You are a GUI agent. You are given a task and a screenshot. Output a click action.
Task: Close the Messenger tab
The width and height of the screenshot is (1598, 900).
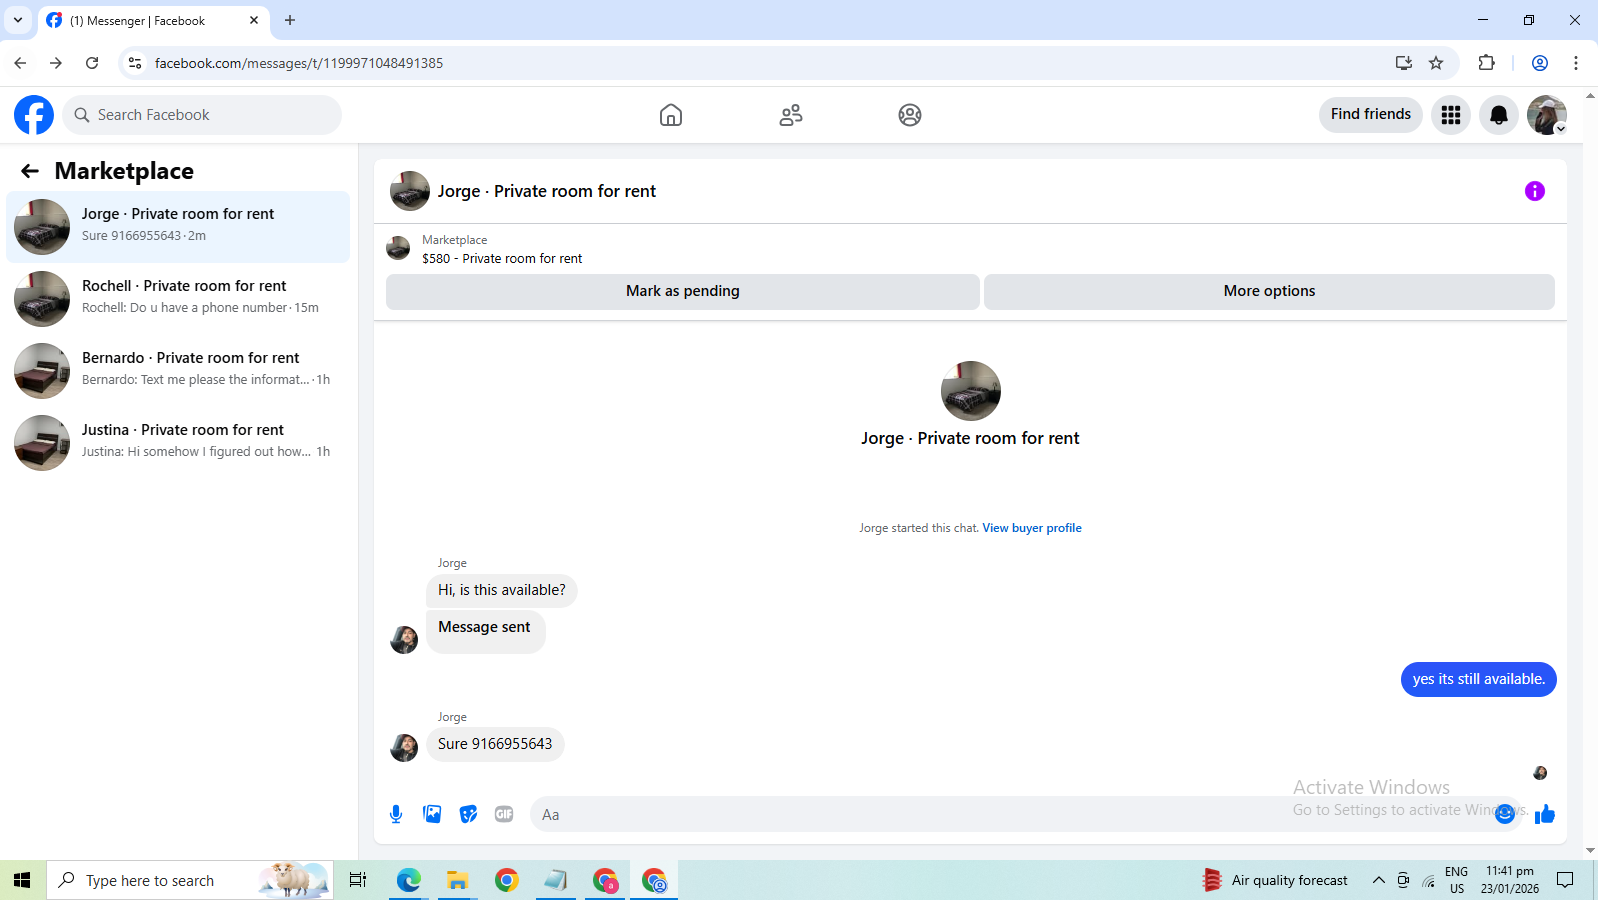pos(254,20)
